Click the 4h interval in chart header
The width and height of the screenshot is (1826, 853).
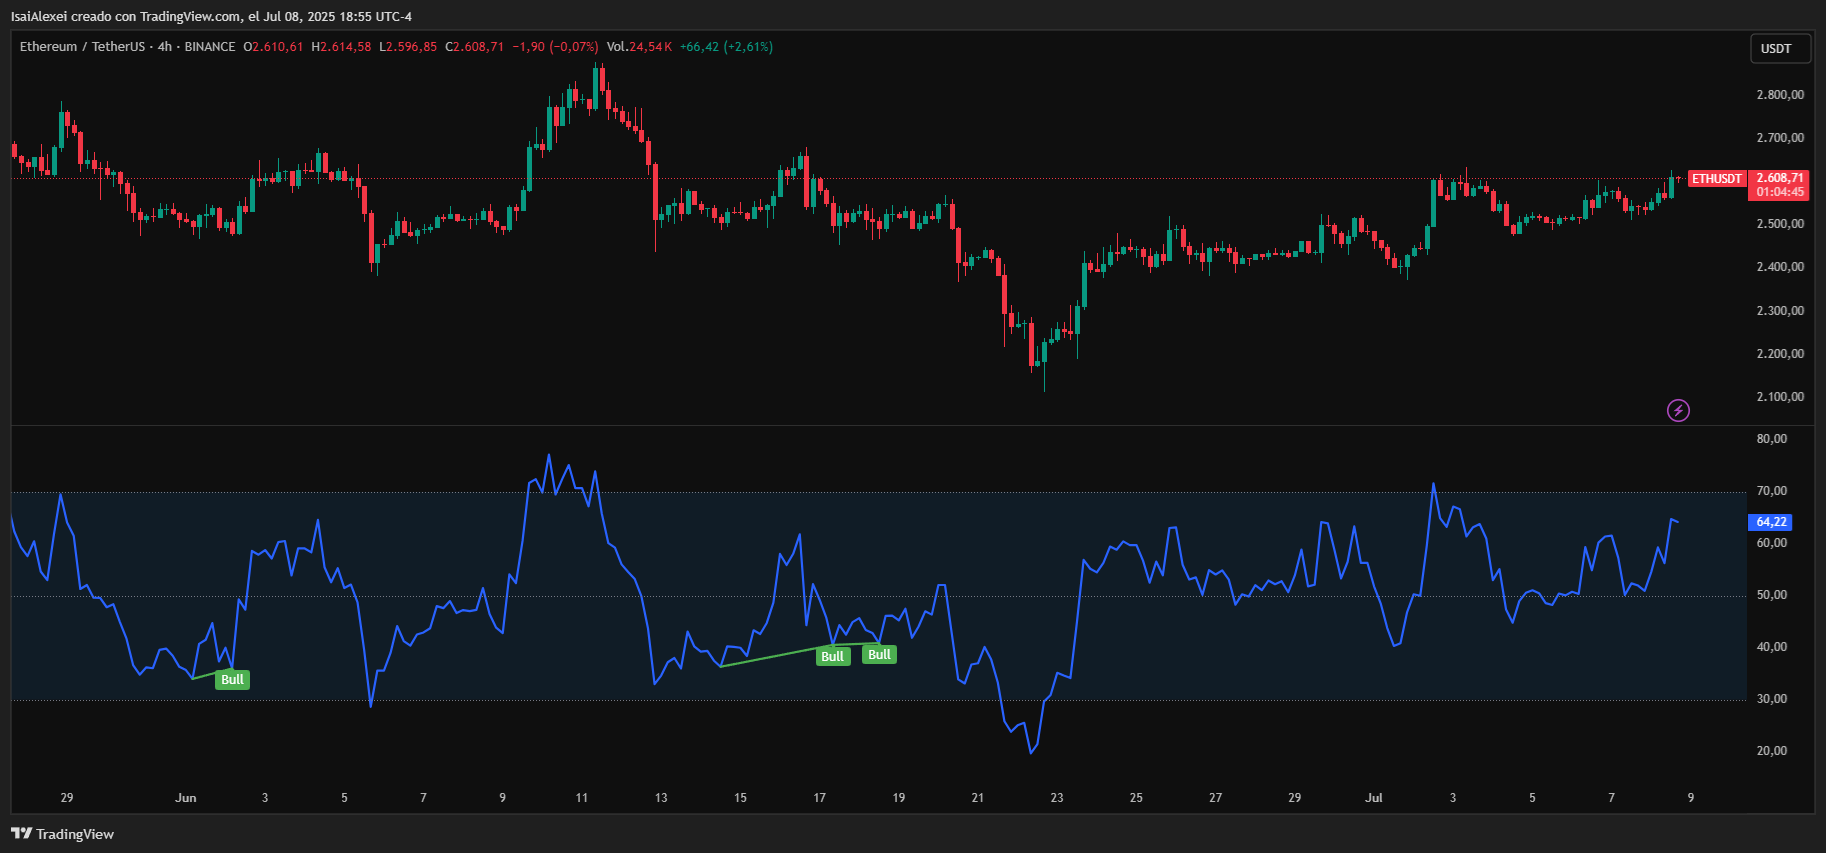[x=165, y=47]
